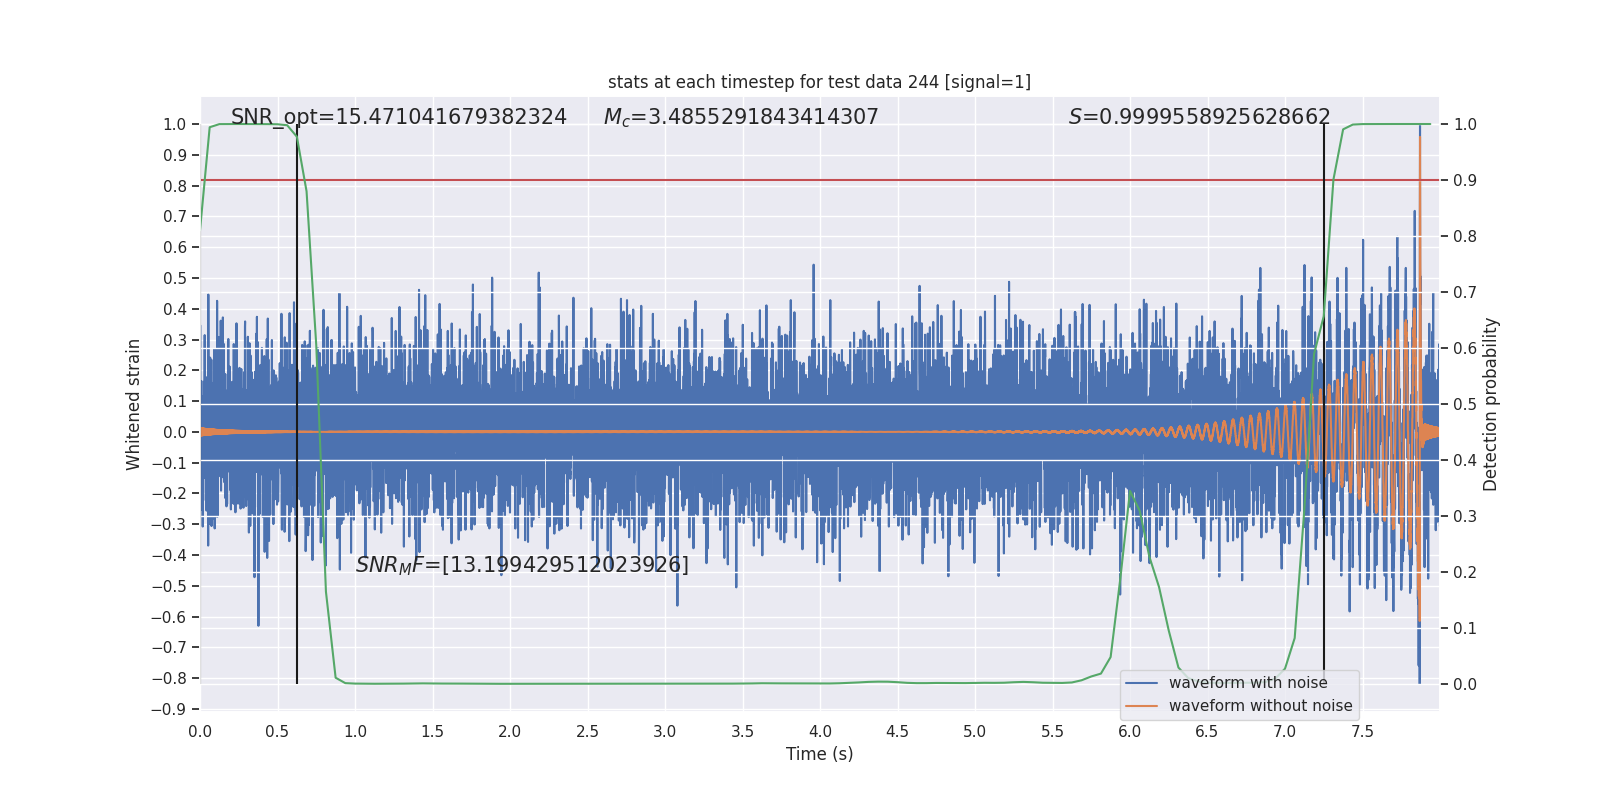Click the green probability peak near 6.0 seconds
The width and height of the screenshot is (1600, 800).
[x=1130, y=492]
